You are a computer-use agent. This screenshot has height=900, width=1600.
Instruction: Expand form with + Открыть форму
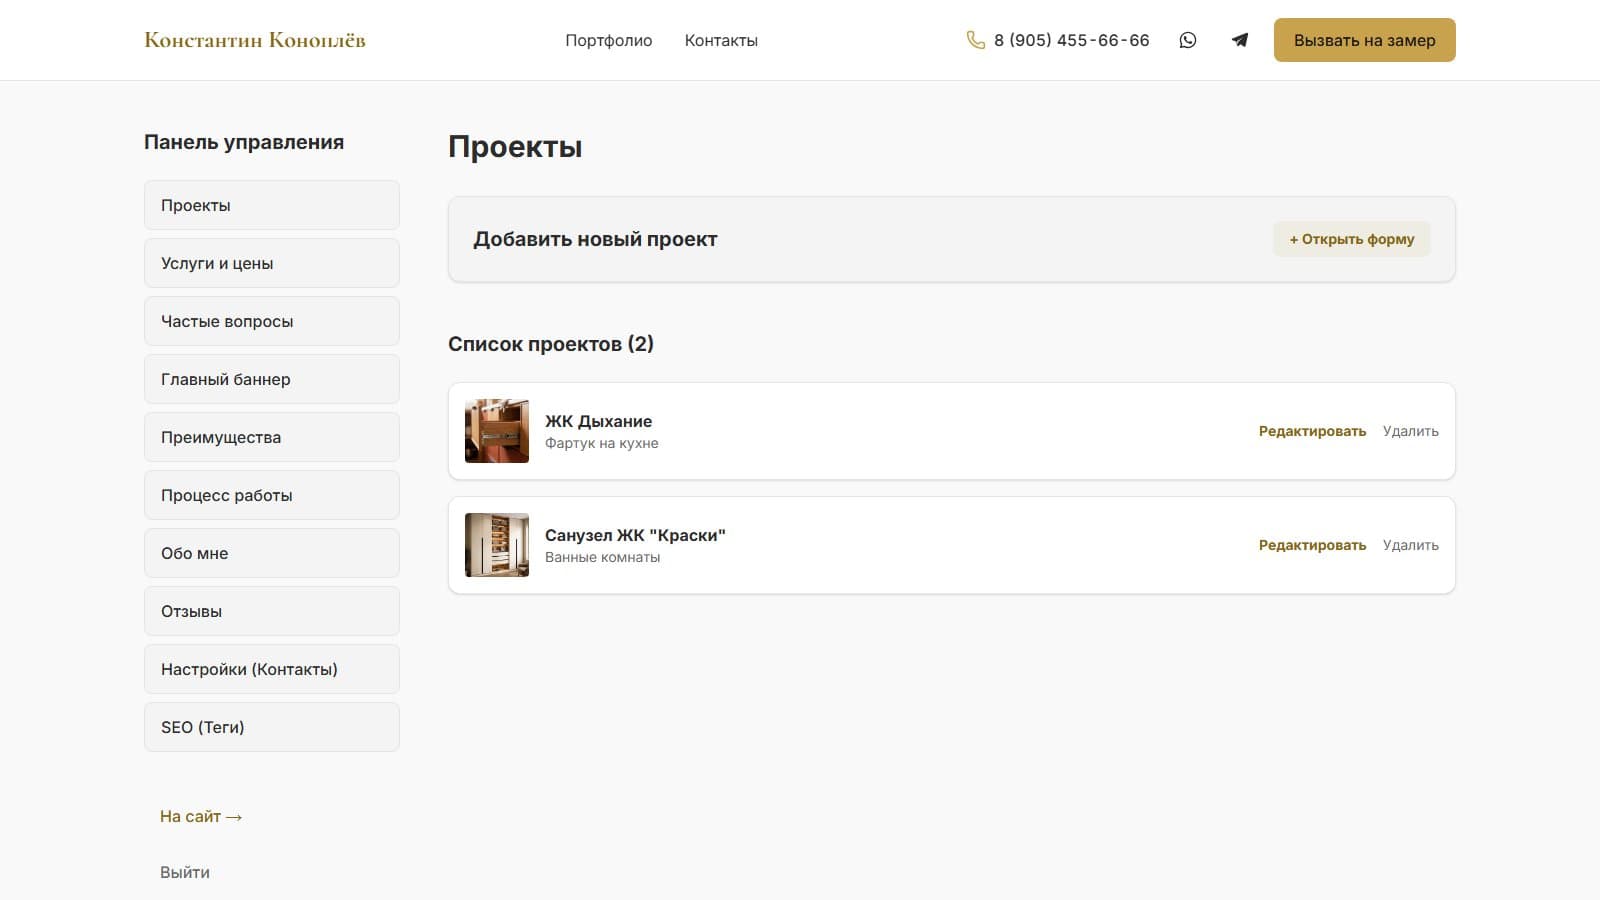point(1352,239)
